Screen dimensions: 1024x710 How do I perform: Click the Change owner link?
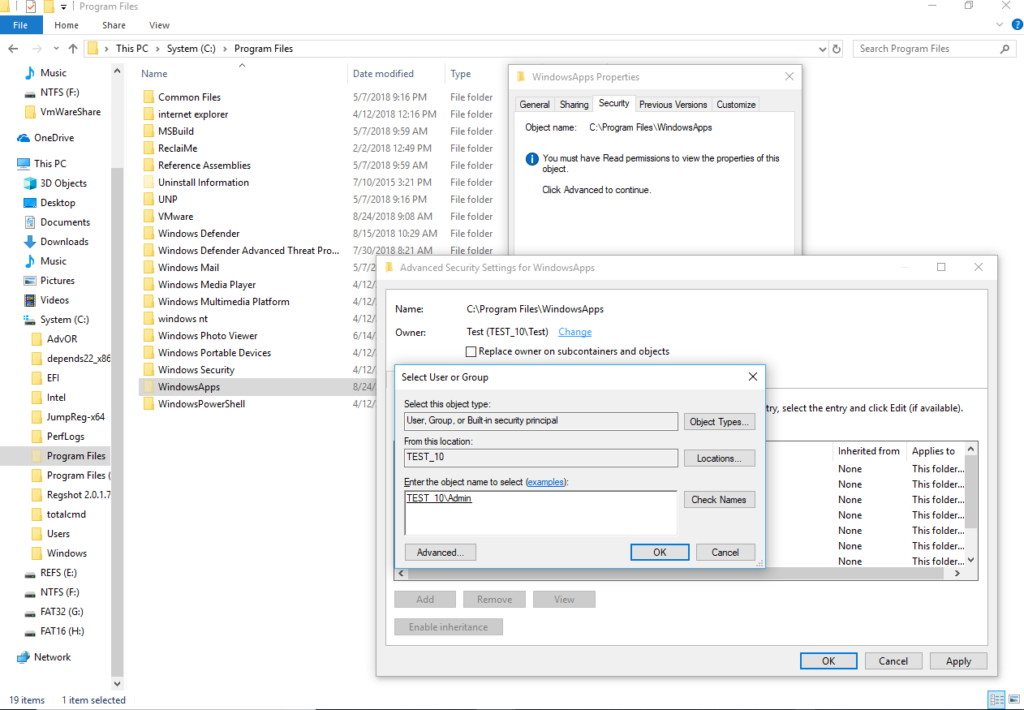pos(574,332)
